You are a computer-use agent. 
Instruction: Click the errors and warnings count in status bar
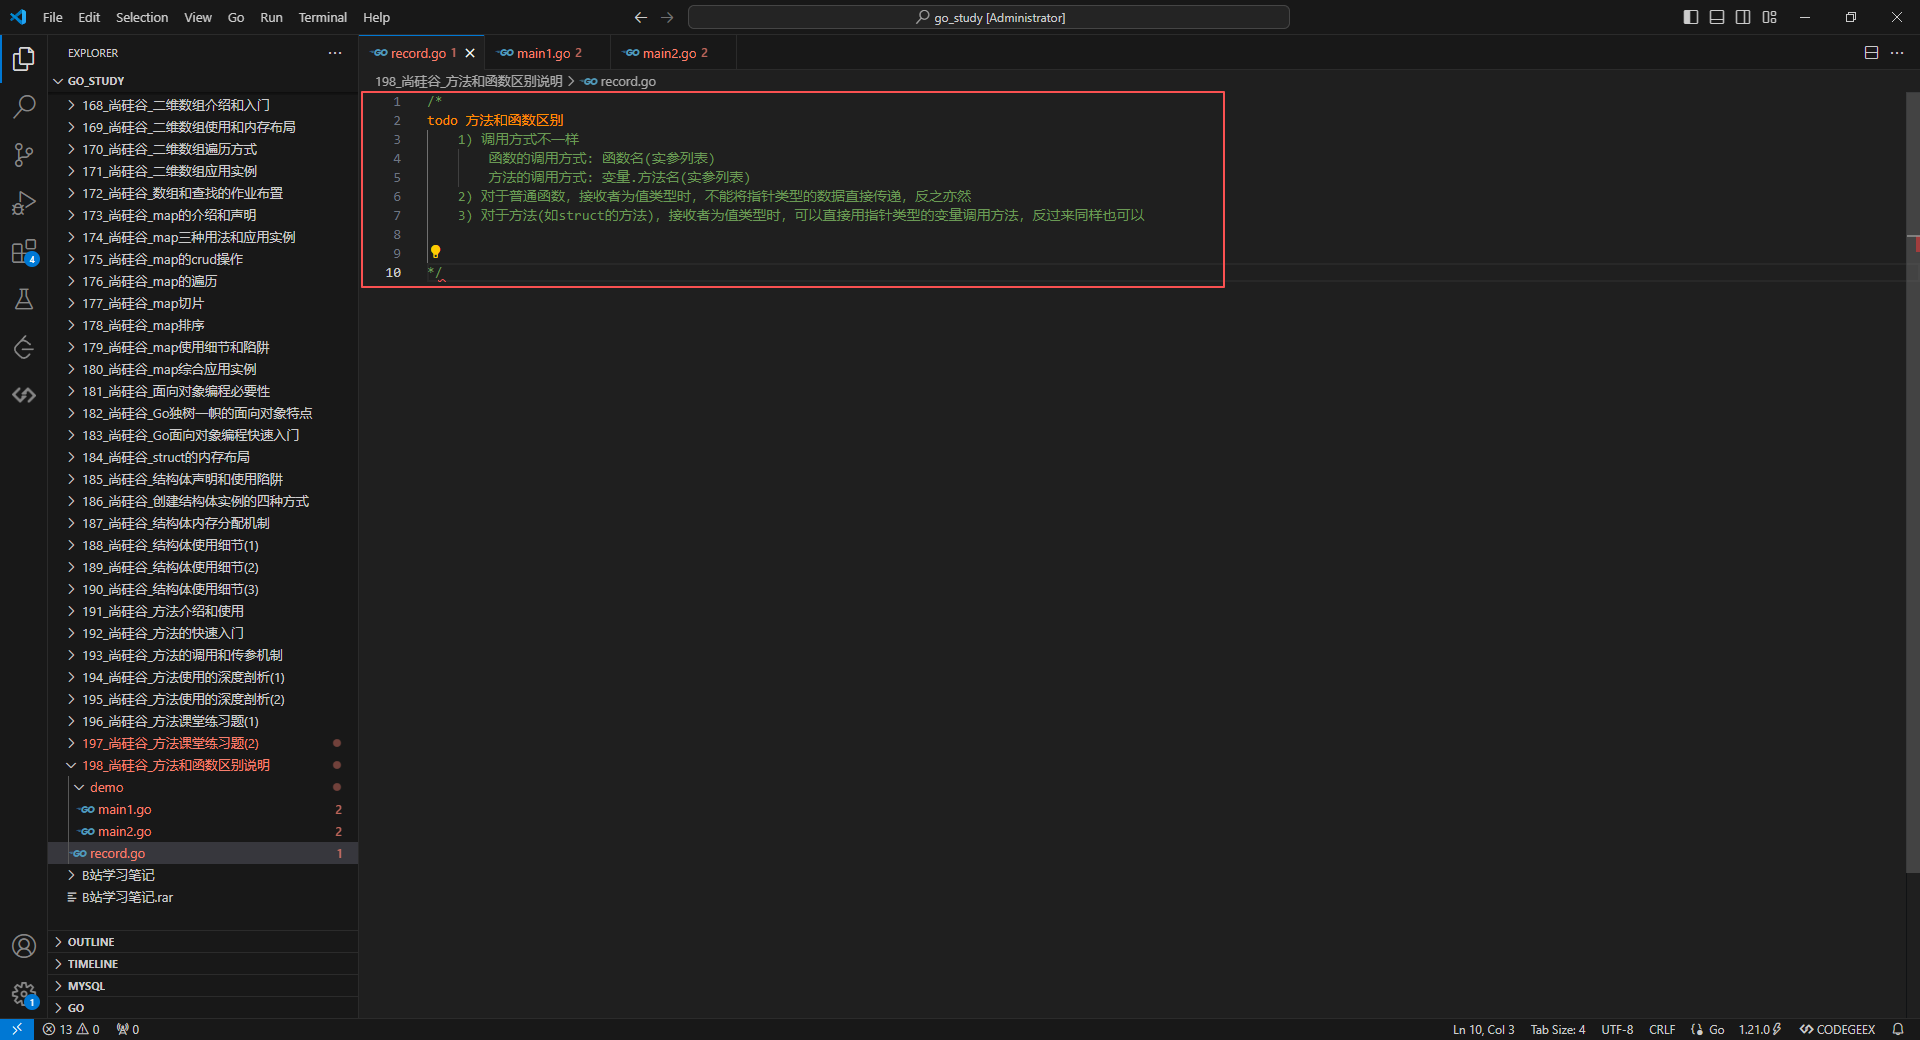(71, 1029)
